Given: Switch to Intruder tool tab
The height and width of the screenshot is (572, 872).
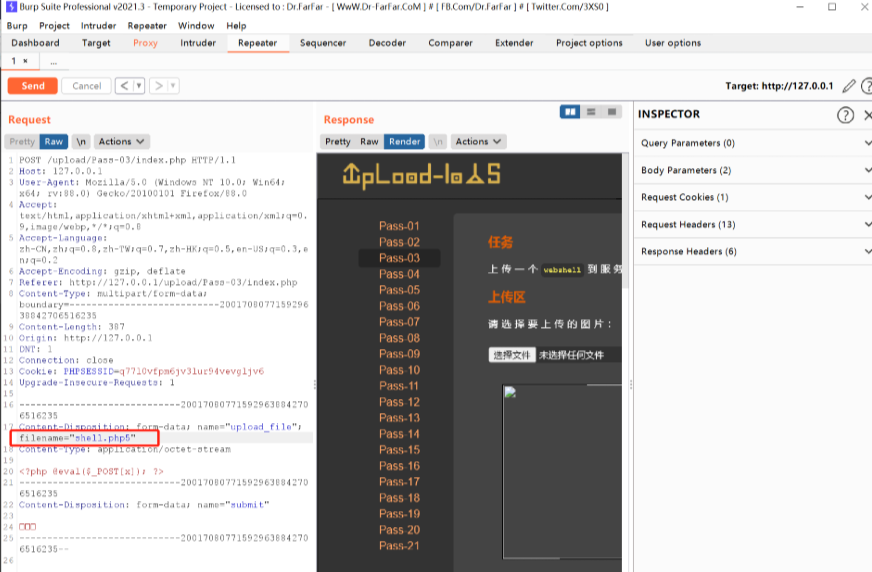Looking at the screenshot, I should (198, 43).
